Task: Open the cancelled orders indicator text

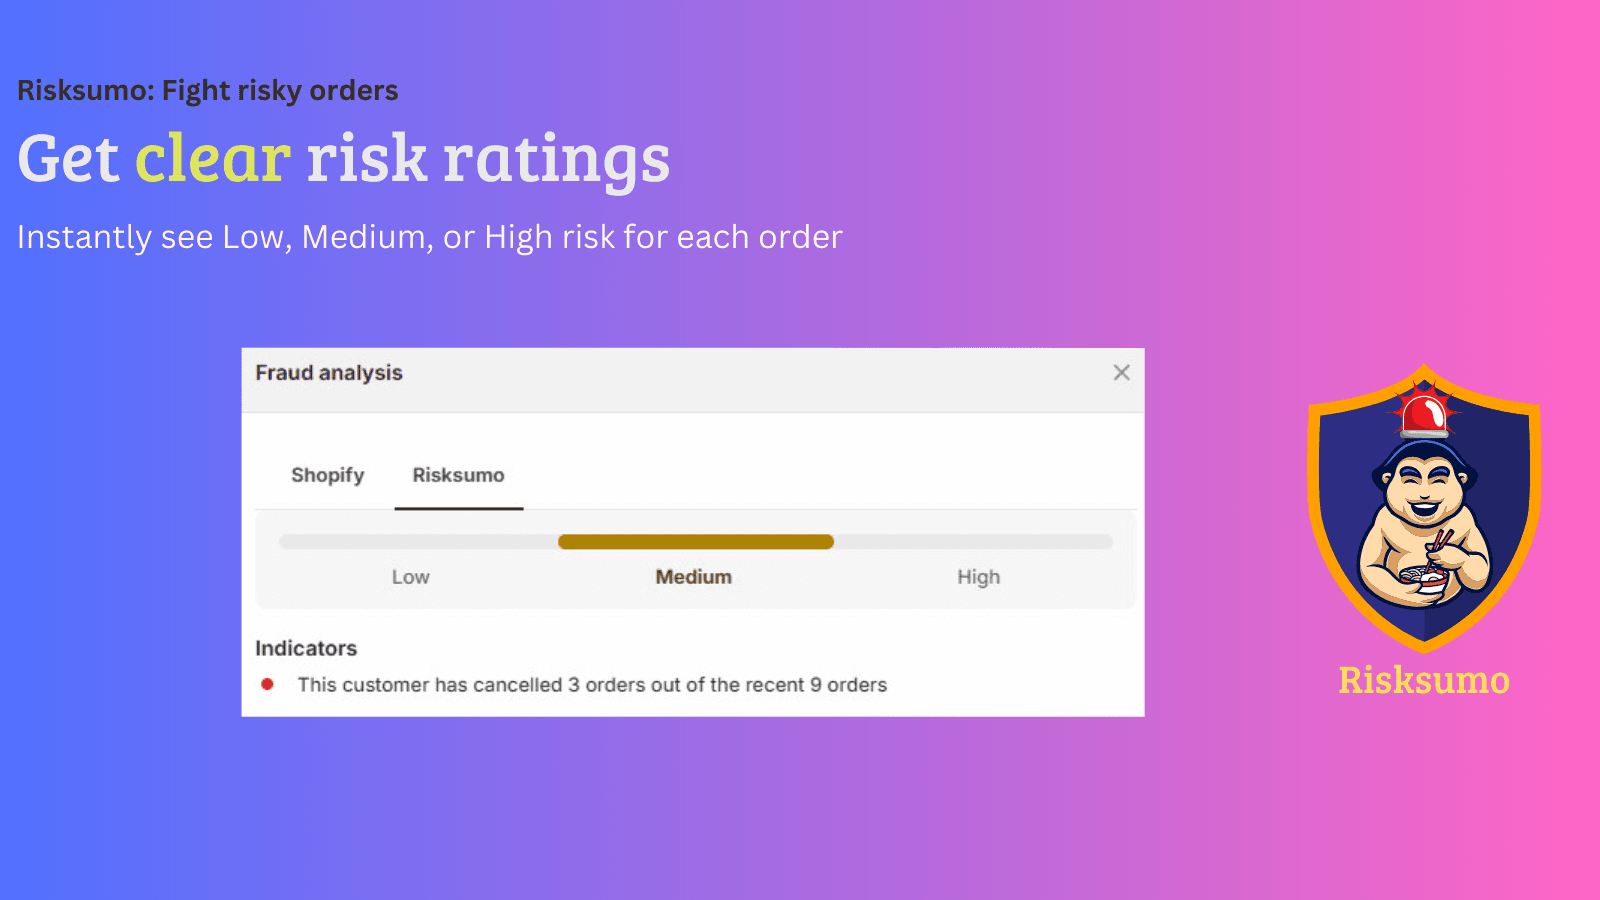Action: pos(592,685)
